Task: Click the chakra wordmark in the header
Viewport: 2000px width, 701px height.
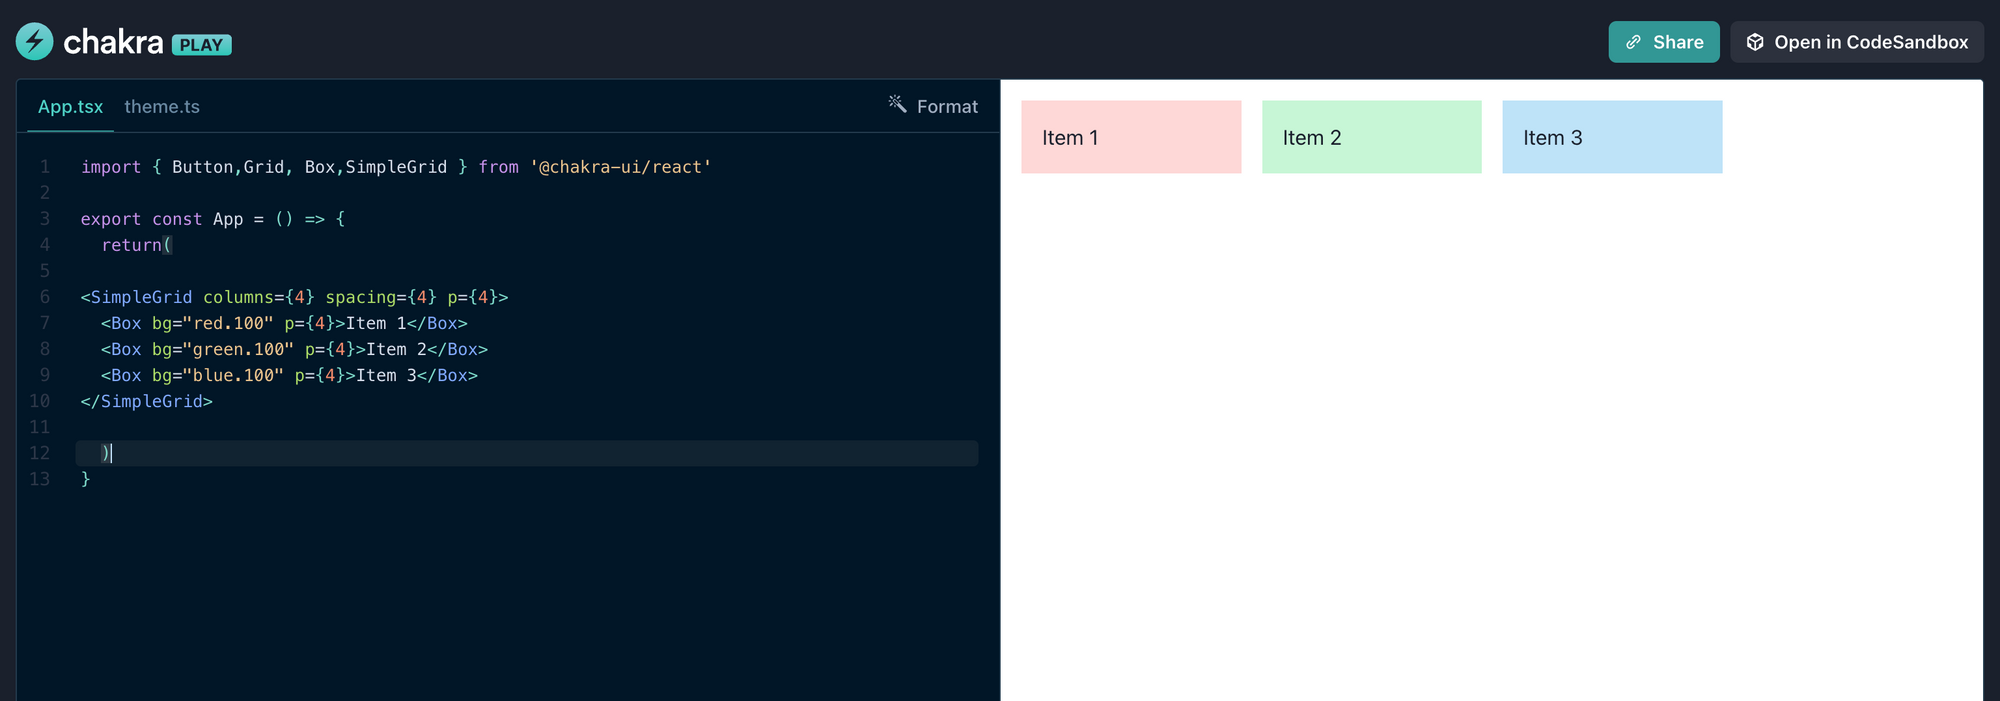Action: [x=113, y=42]
